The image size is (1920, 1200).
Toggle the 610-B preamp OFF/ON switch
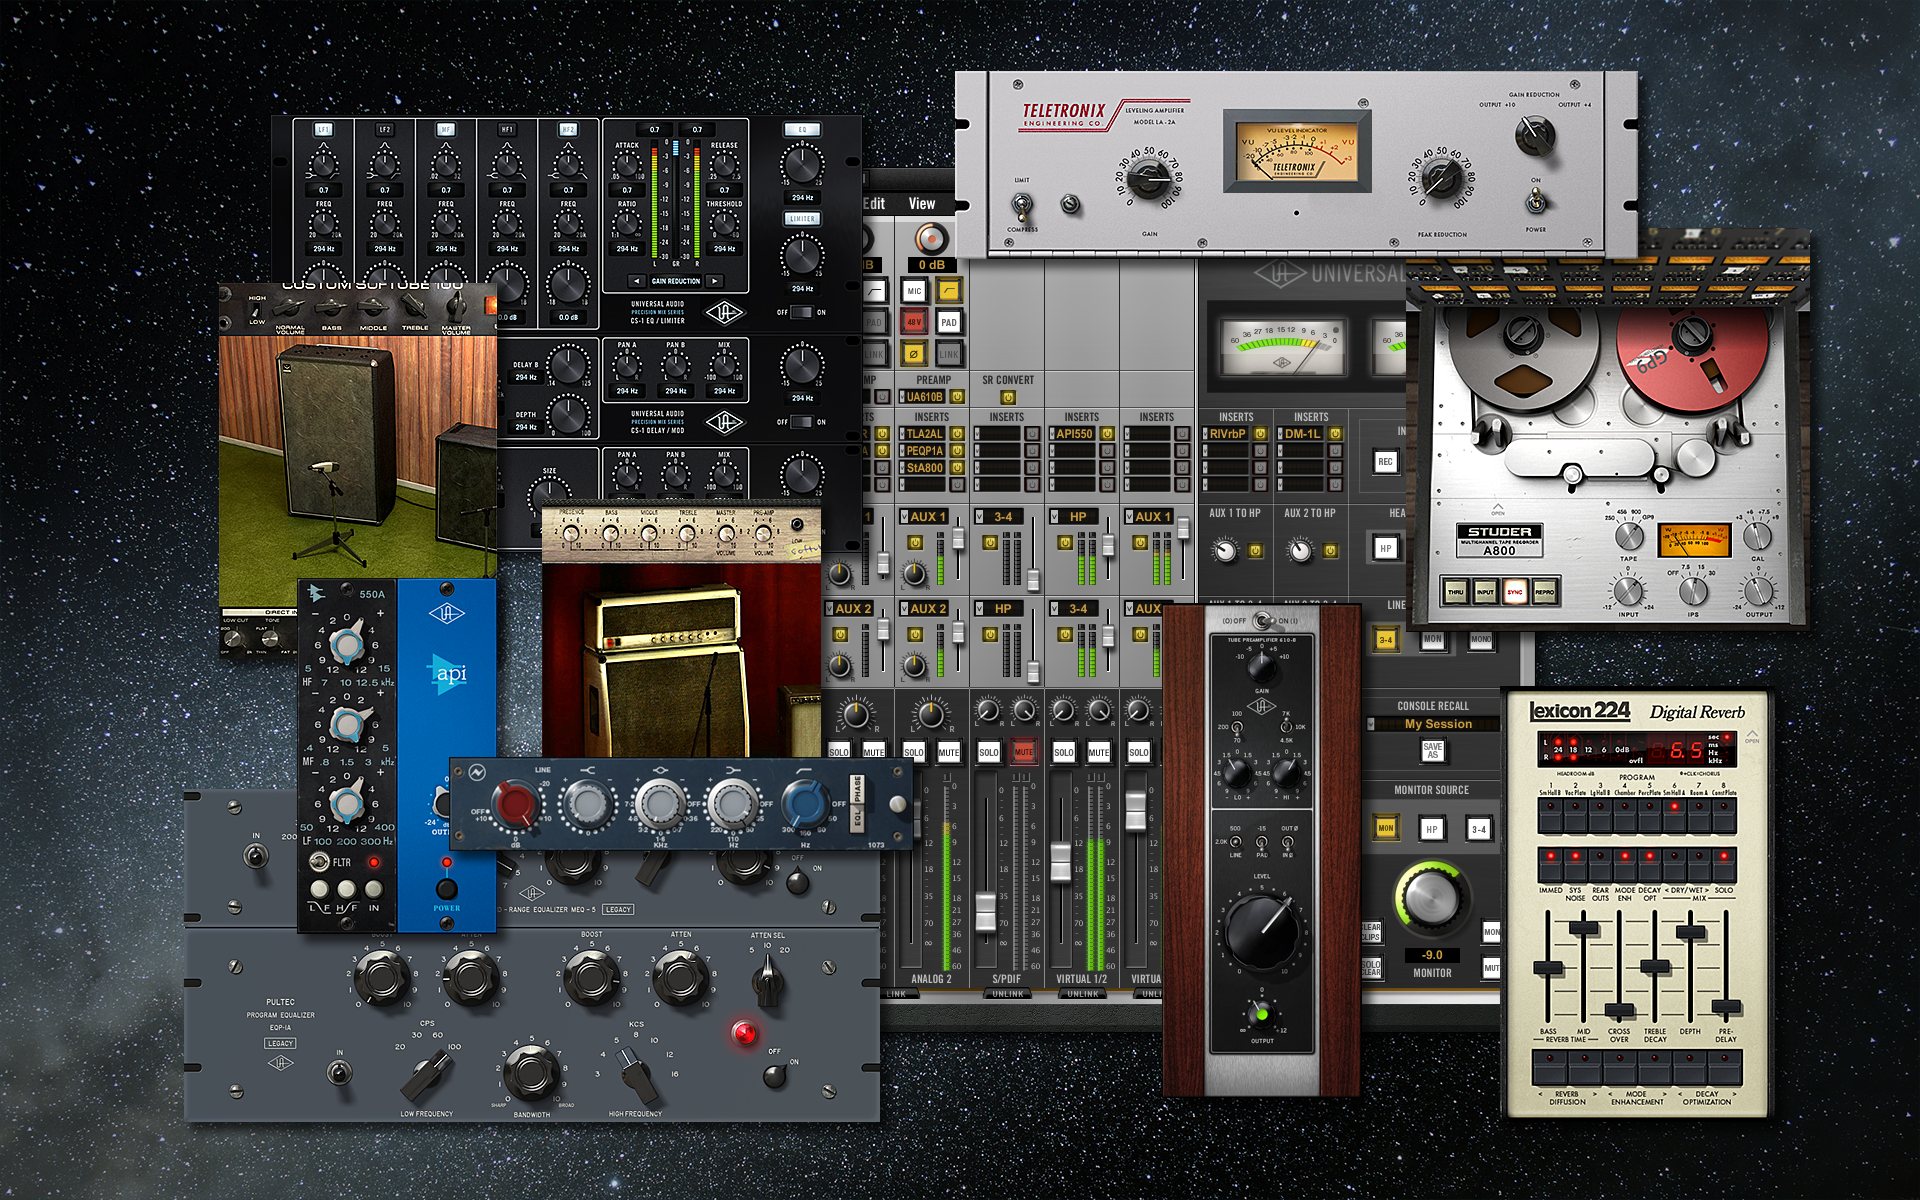click(x=1262, y=621)
